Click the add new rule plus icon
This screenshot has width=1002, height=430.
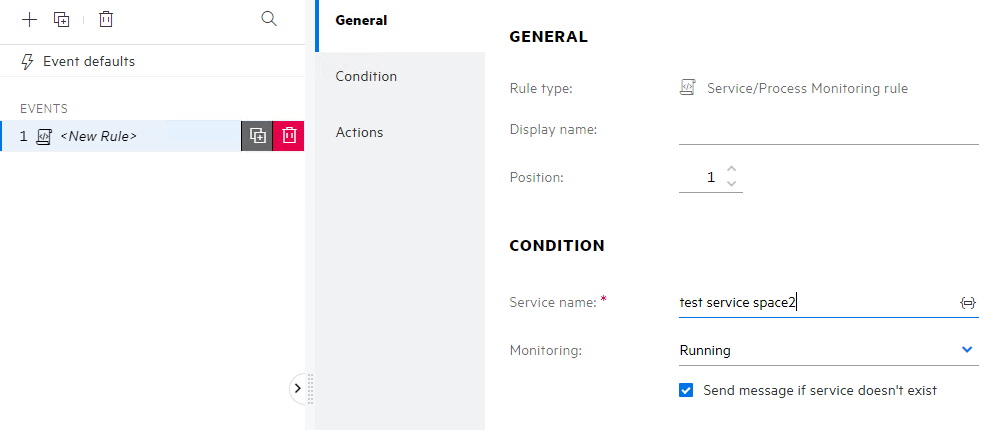[29, 19]
